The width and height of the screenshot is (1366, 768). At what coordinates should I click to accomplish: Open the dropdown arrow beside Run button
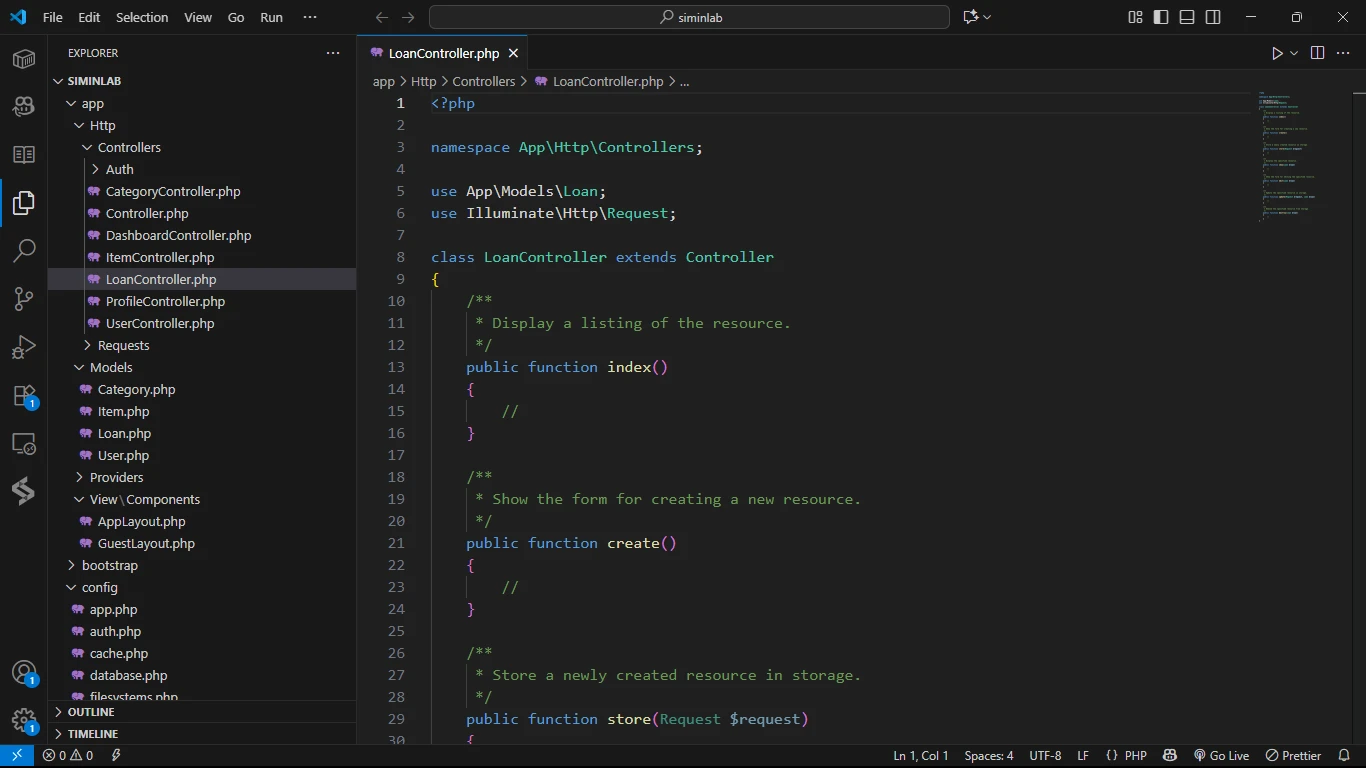pyautogui.click(x=1294, y=53)
